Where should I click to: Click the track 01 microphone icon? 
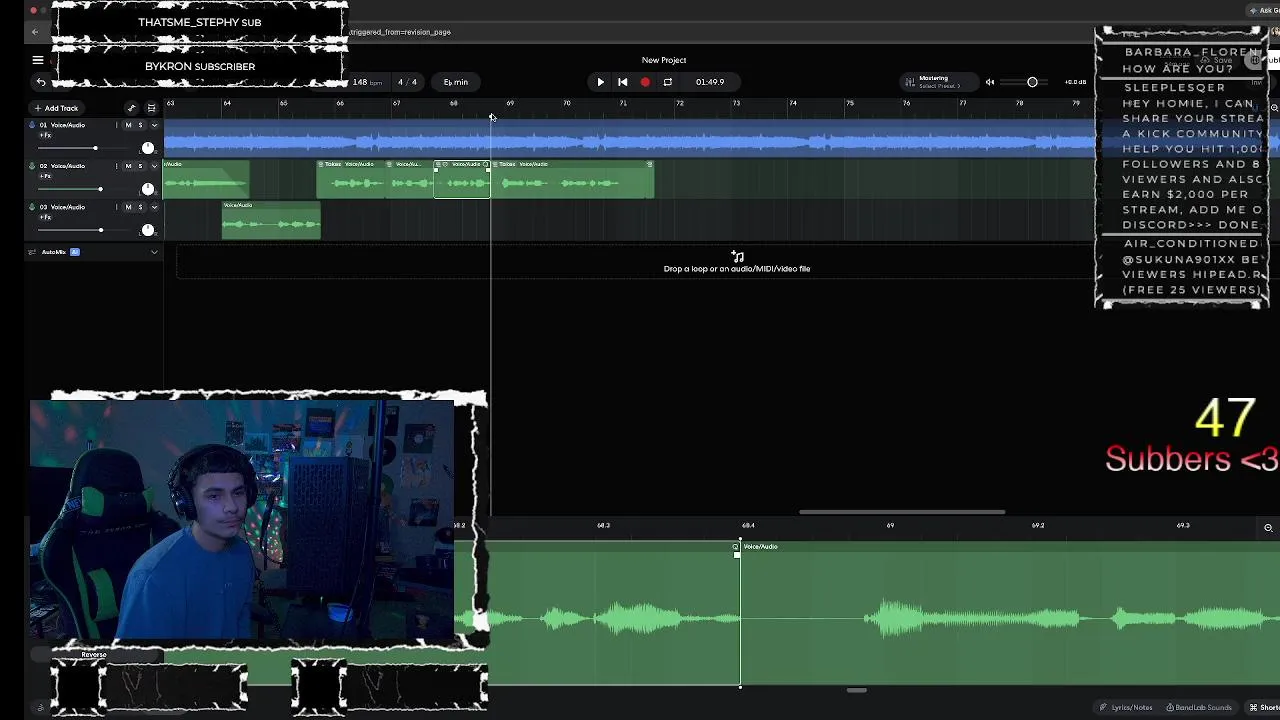(x=32, y=125)
